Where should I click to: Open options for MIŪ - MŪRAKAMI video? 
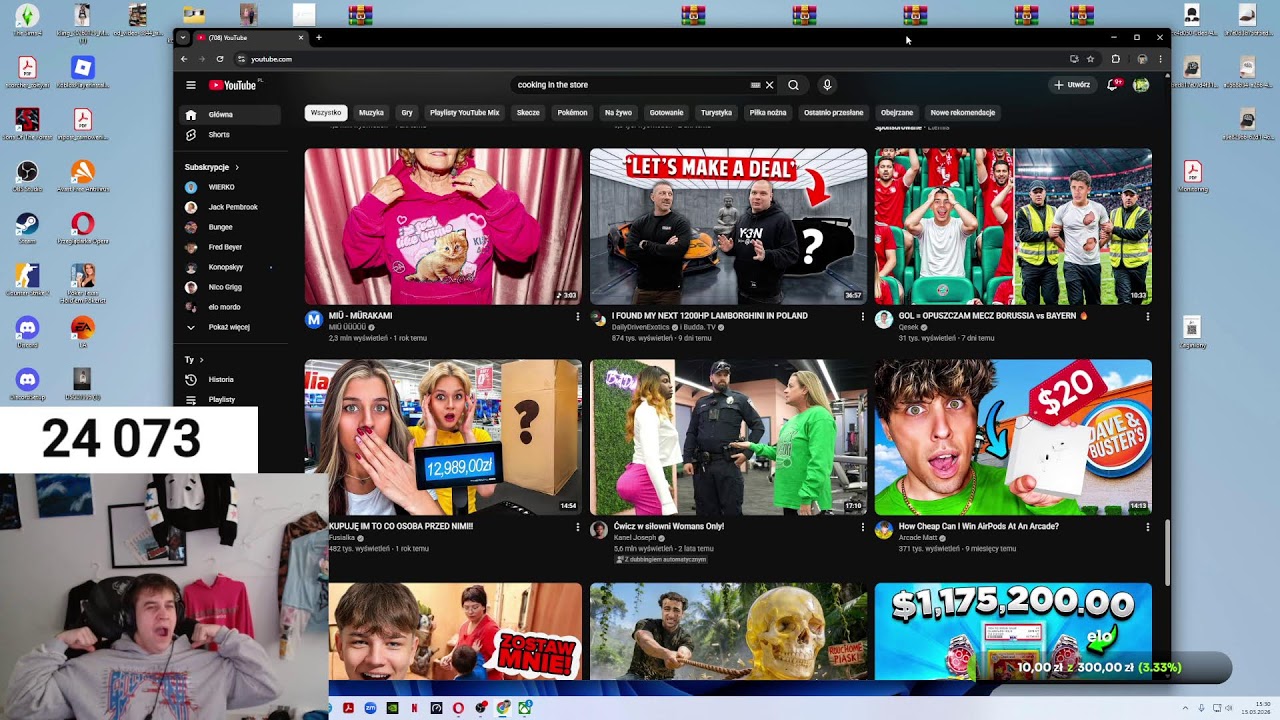click(577, 317)
